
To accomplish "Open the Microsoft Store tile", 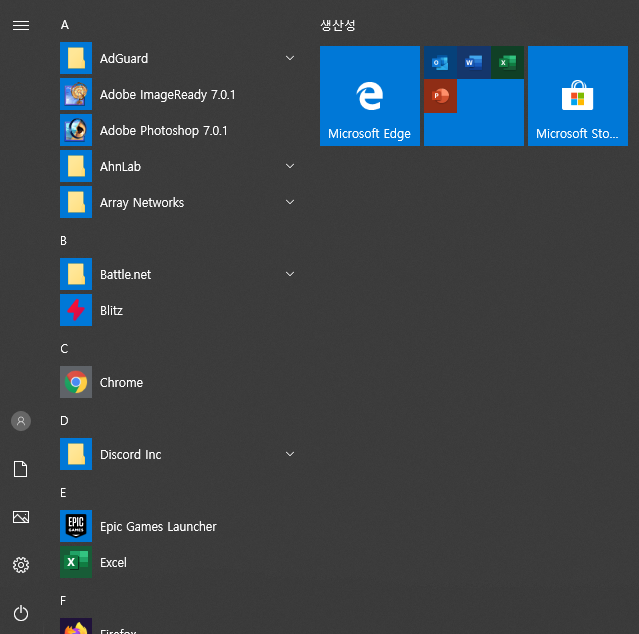I will (578, 96).
